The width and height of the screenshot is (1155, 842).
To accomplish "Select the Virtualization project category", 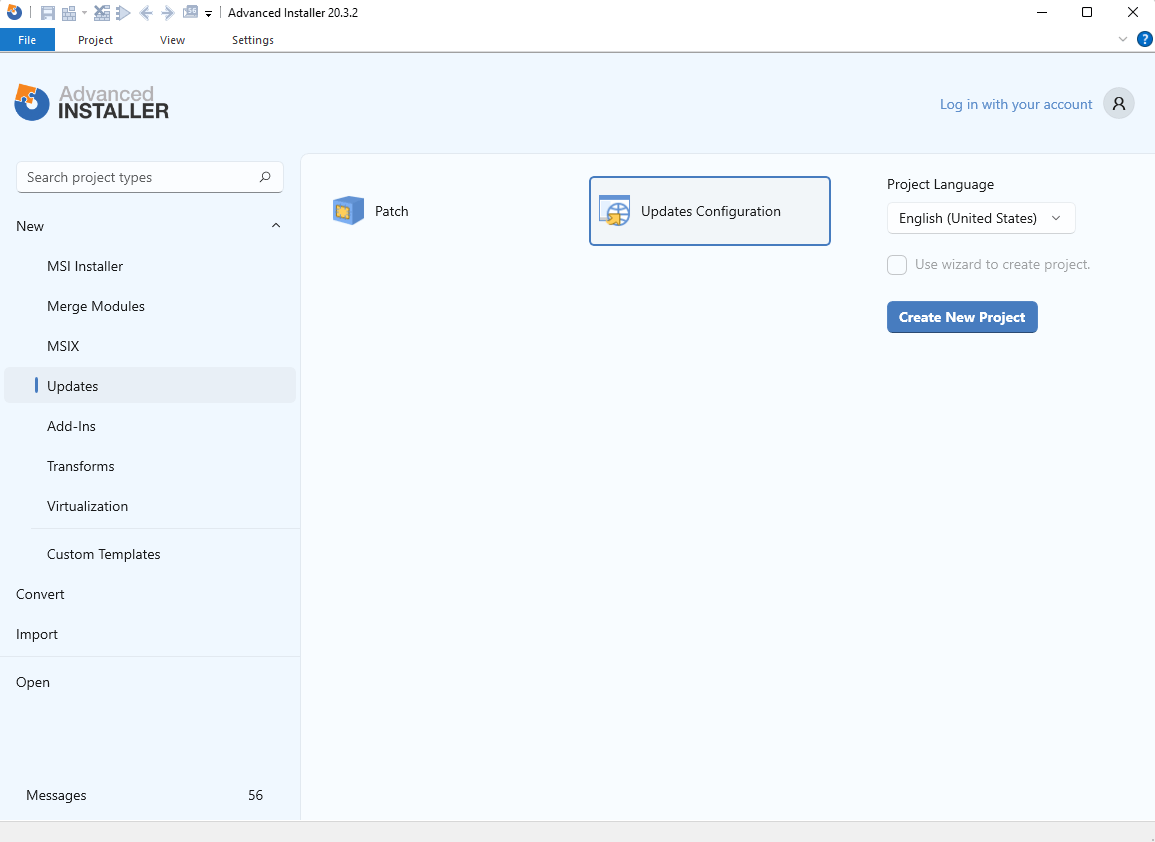I will [150, 505].
